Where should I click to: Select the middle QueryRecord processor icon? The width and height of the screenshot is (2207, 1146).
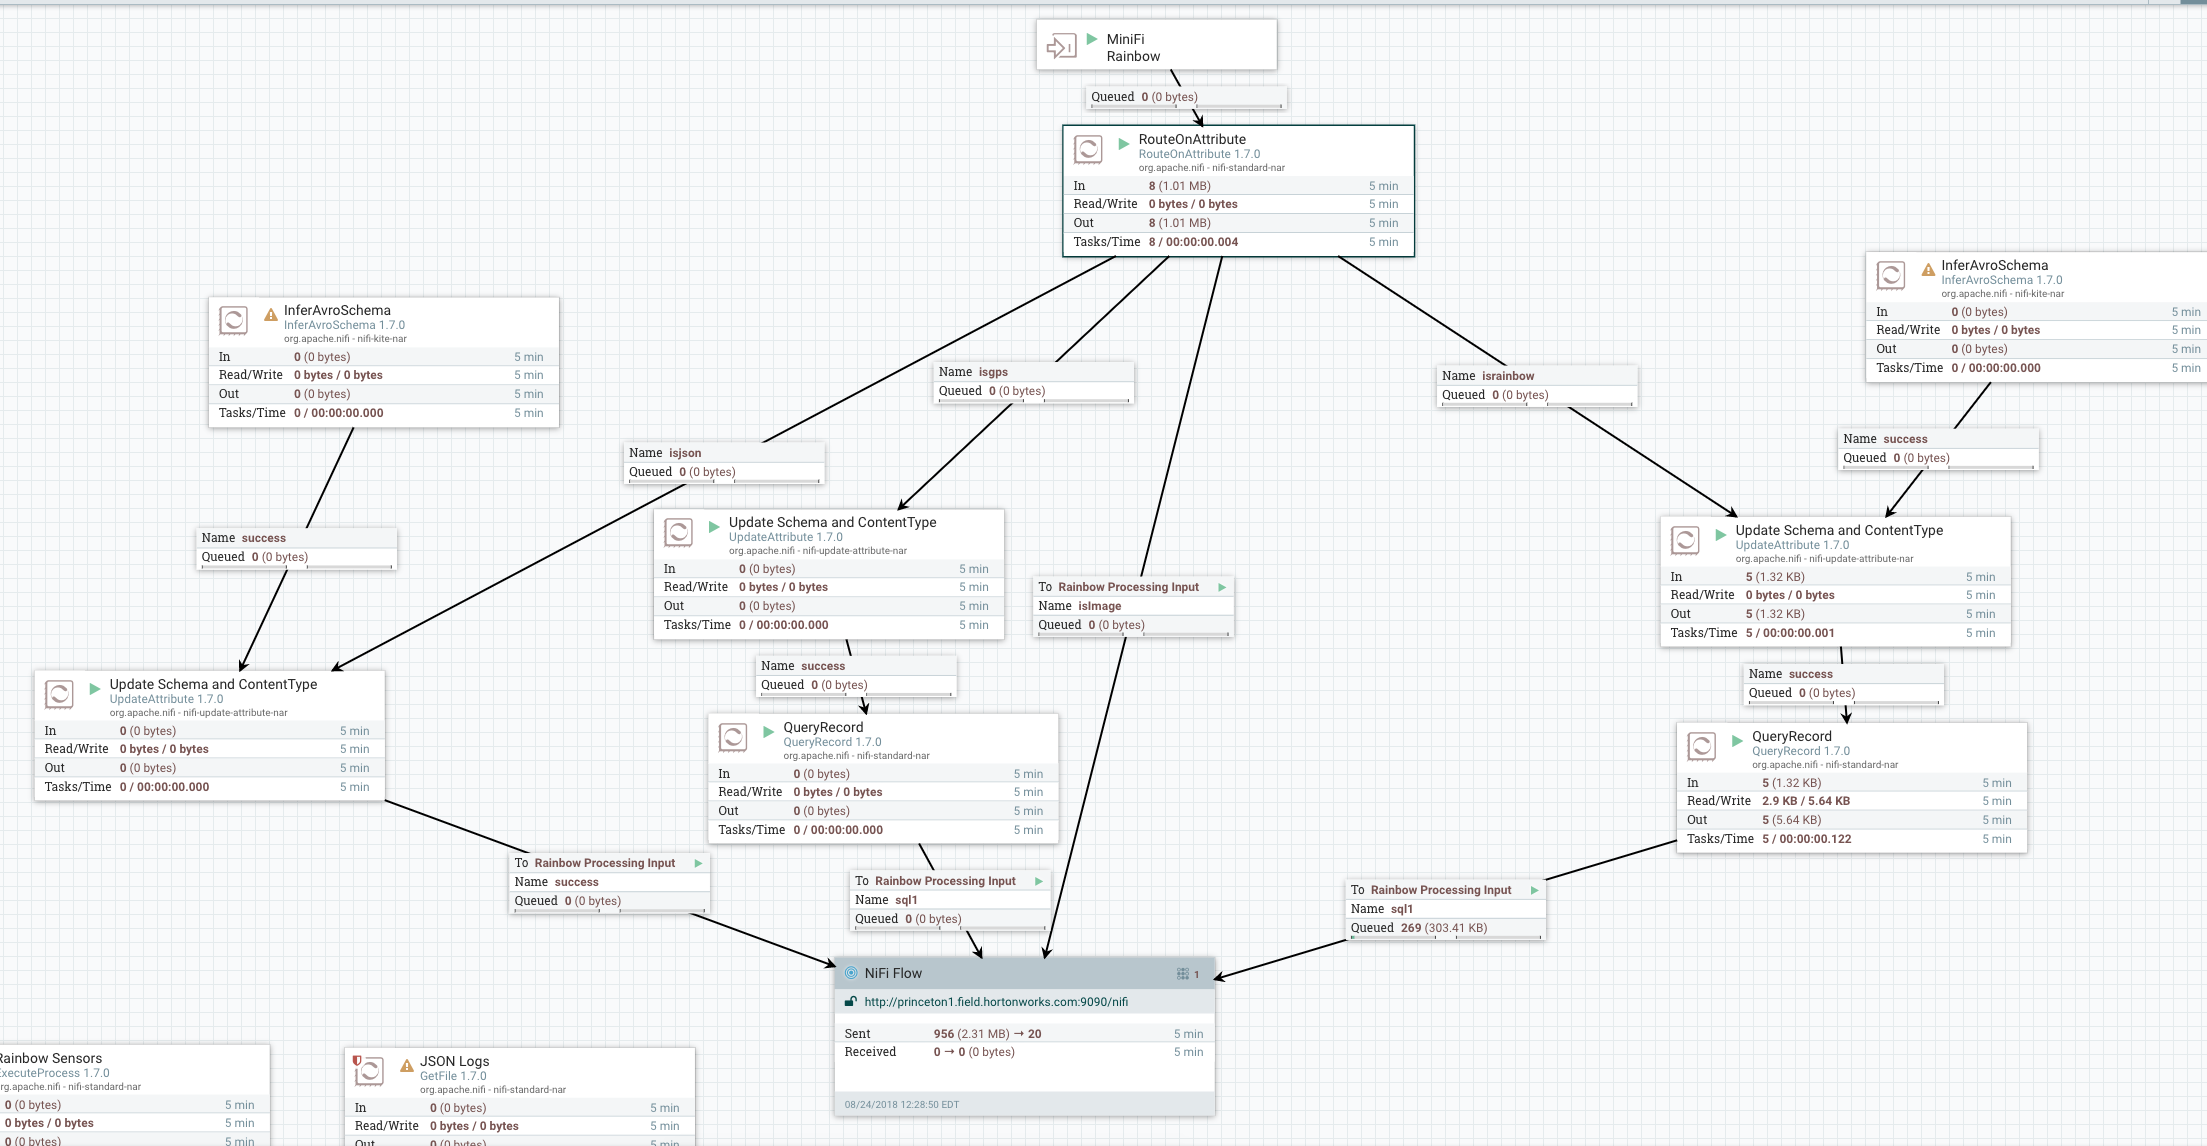733,738
